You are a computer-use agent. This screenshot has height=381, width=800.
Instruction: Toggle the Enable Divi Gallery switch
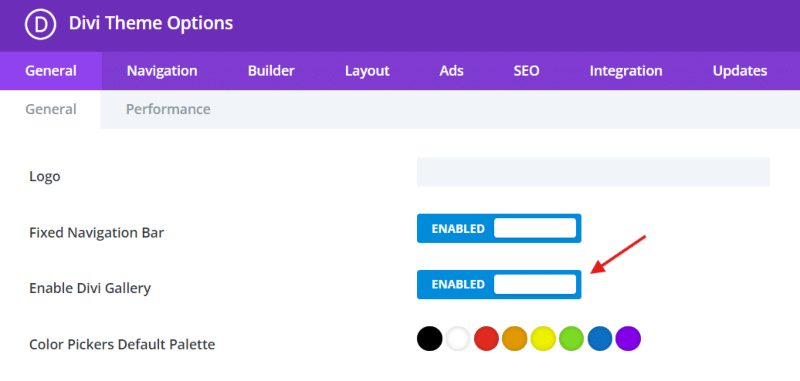pyautogui.click(x=499, y=284)
